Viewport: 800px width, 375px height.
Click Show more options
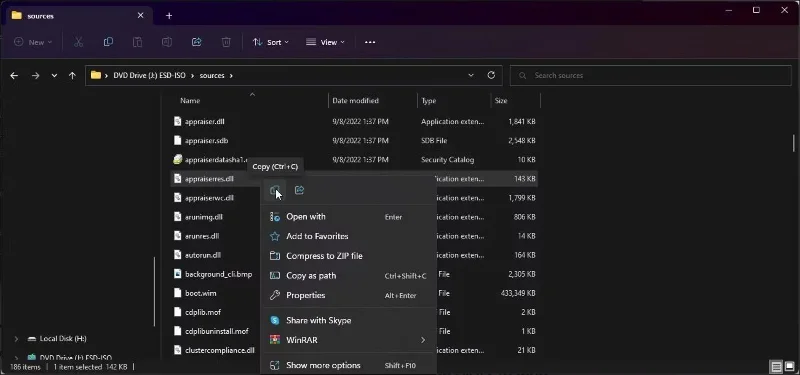pos(348,365)
